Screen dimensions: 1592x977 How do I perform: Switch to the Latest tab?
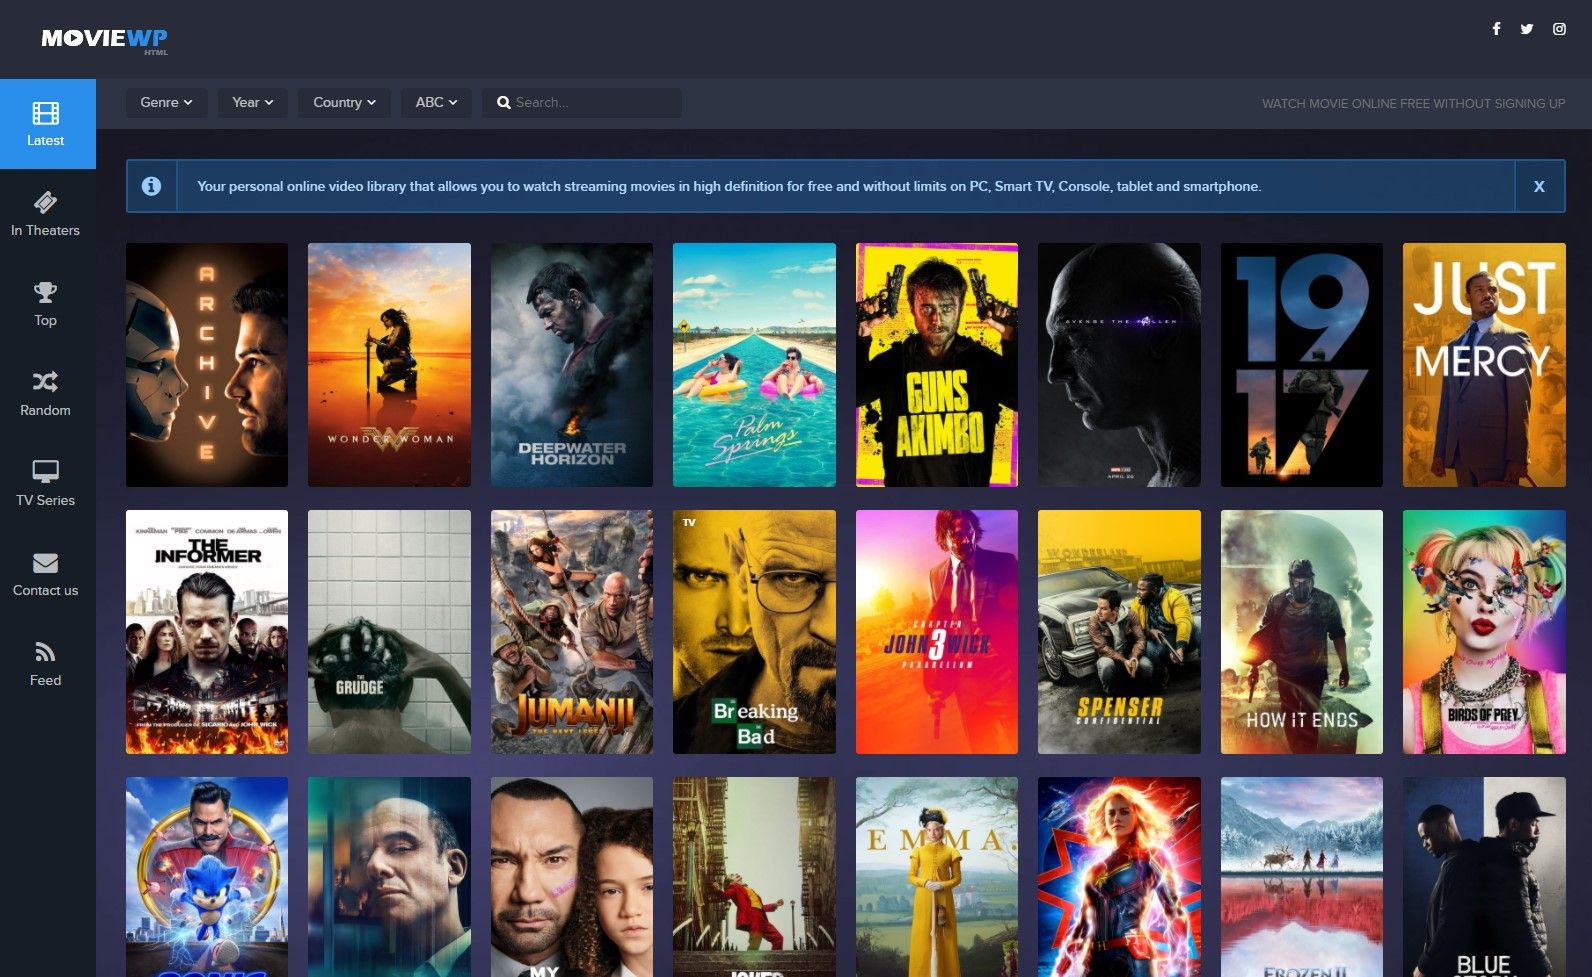(x=47, y=124)
